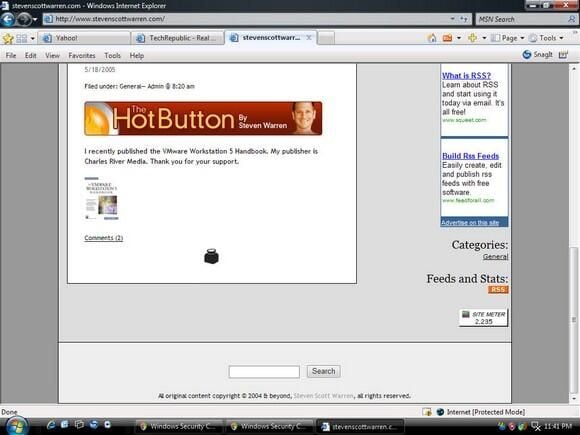Click the VMware Workstation book cover thumbnail
This screenshot has width=580, height=435.
[101, 199]
